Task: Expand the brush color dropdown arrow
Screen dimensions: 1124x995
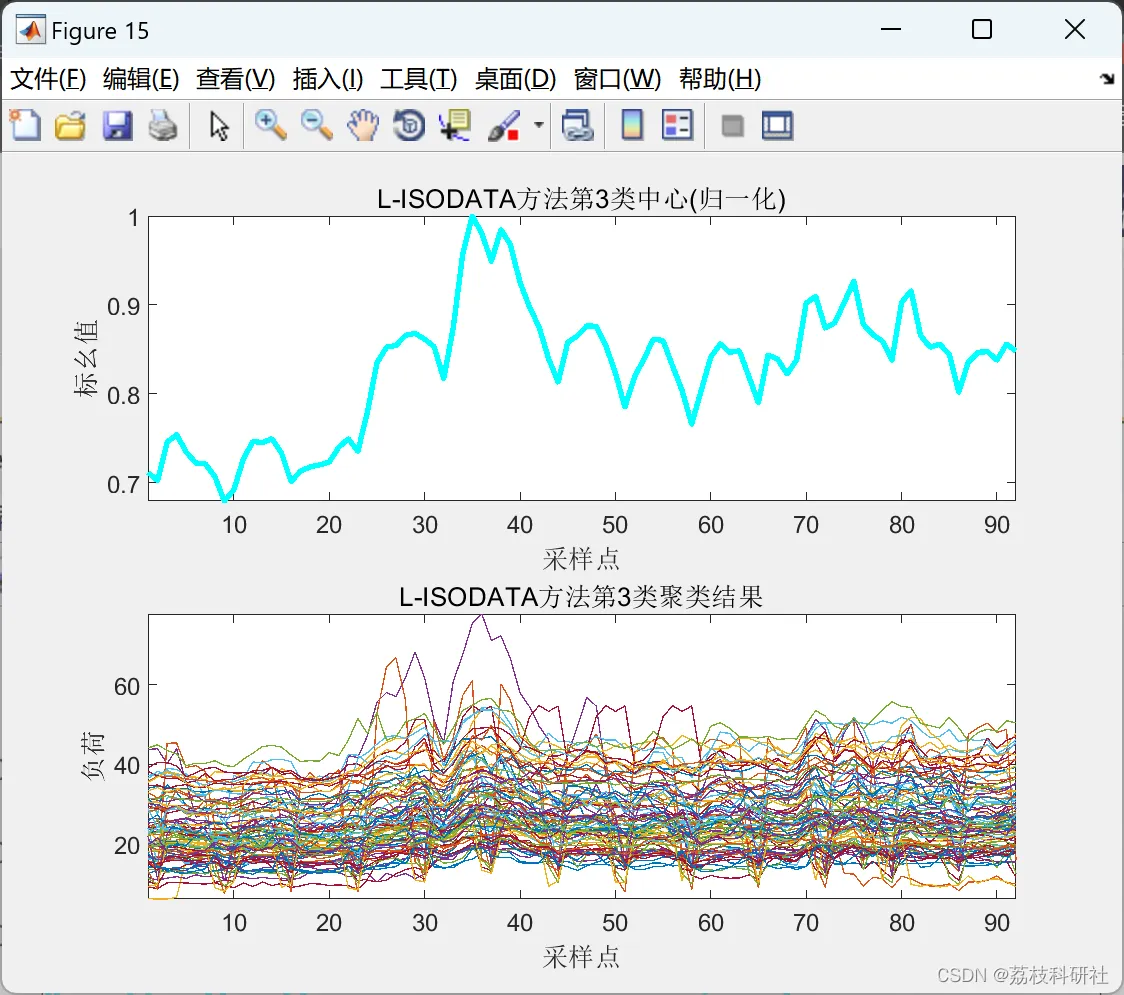Action: tap(538, 125)
